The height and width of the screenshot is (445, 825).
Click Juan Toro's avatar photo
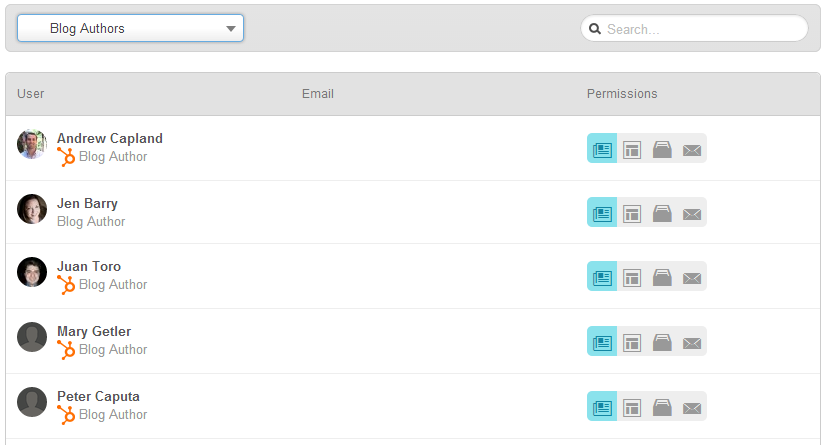coord(32,273)
